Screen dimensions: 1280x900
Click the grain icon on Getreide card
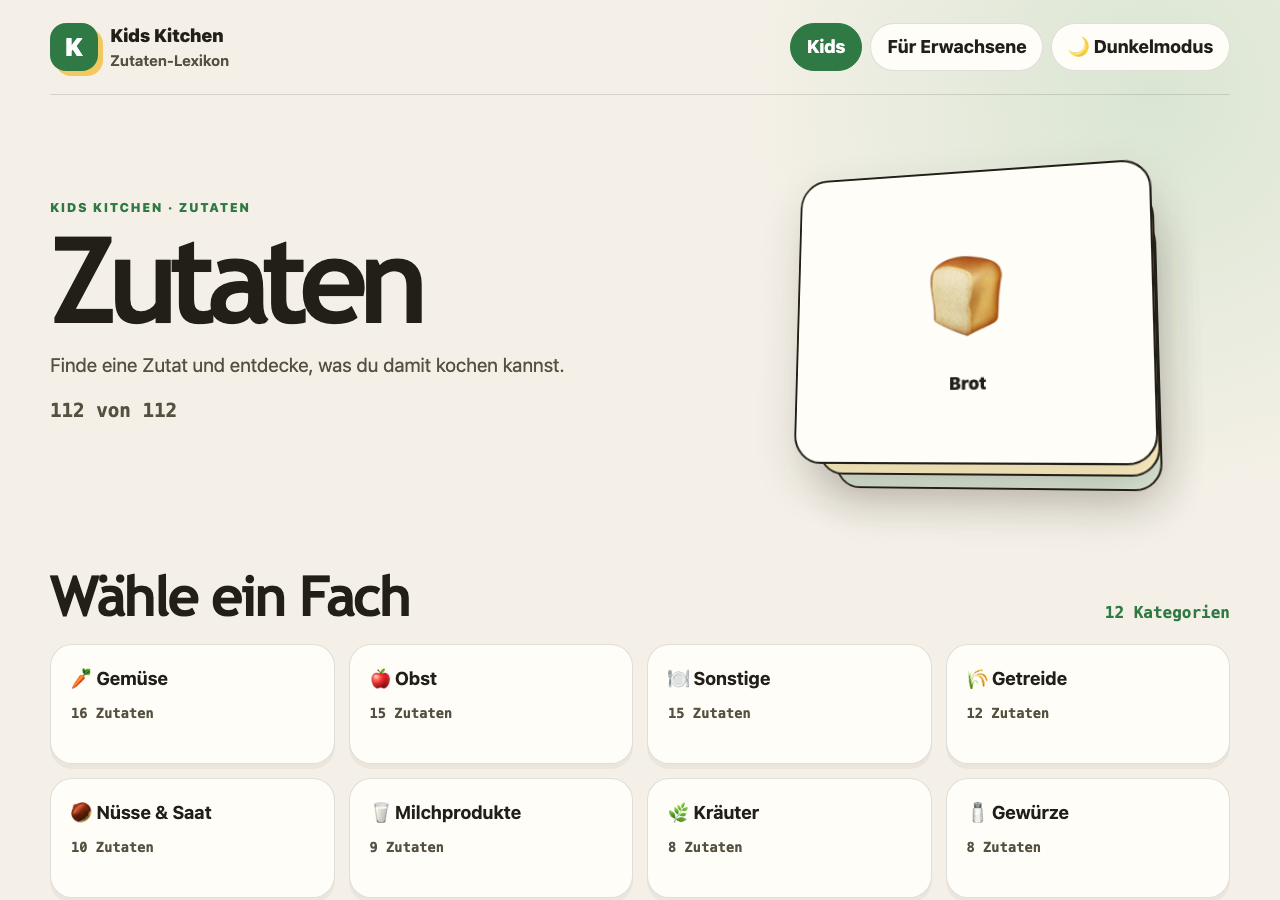977,679
